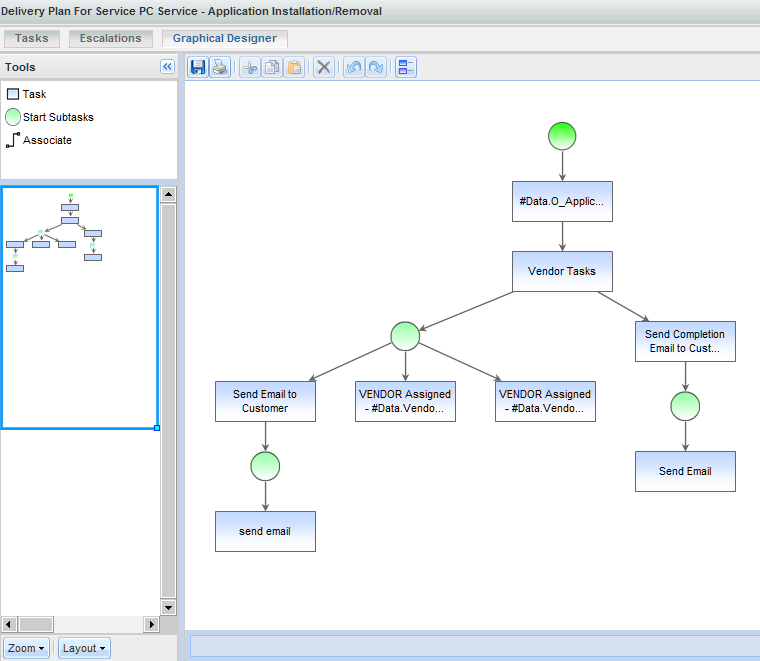Viewport: 760px width, 661px height.
Task: Open the Layout dropdown
Action: click(x=84, y=648)
